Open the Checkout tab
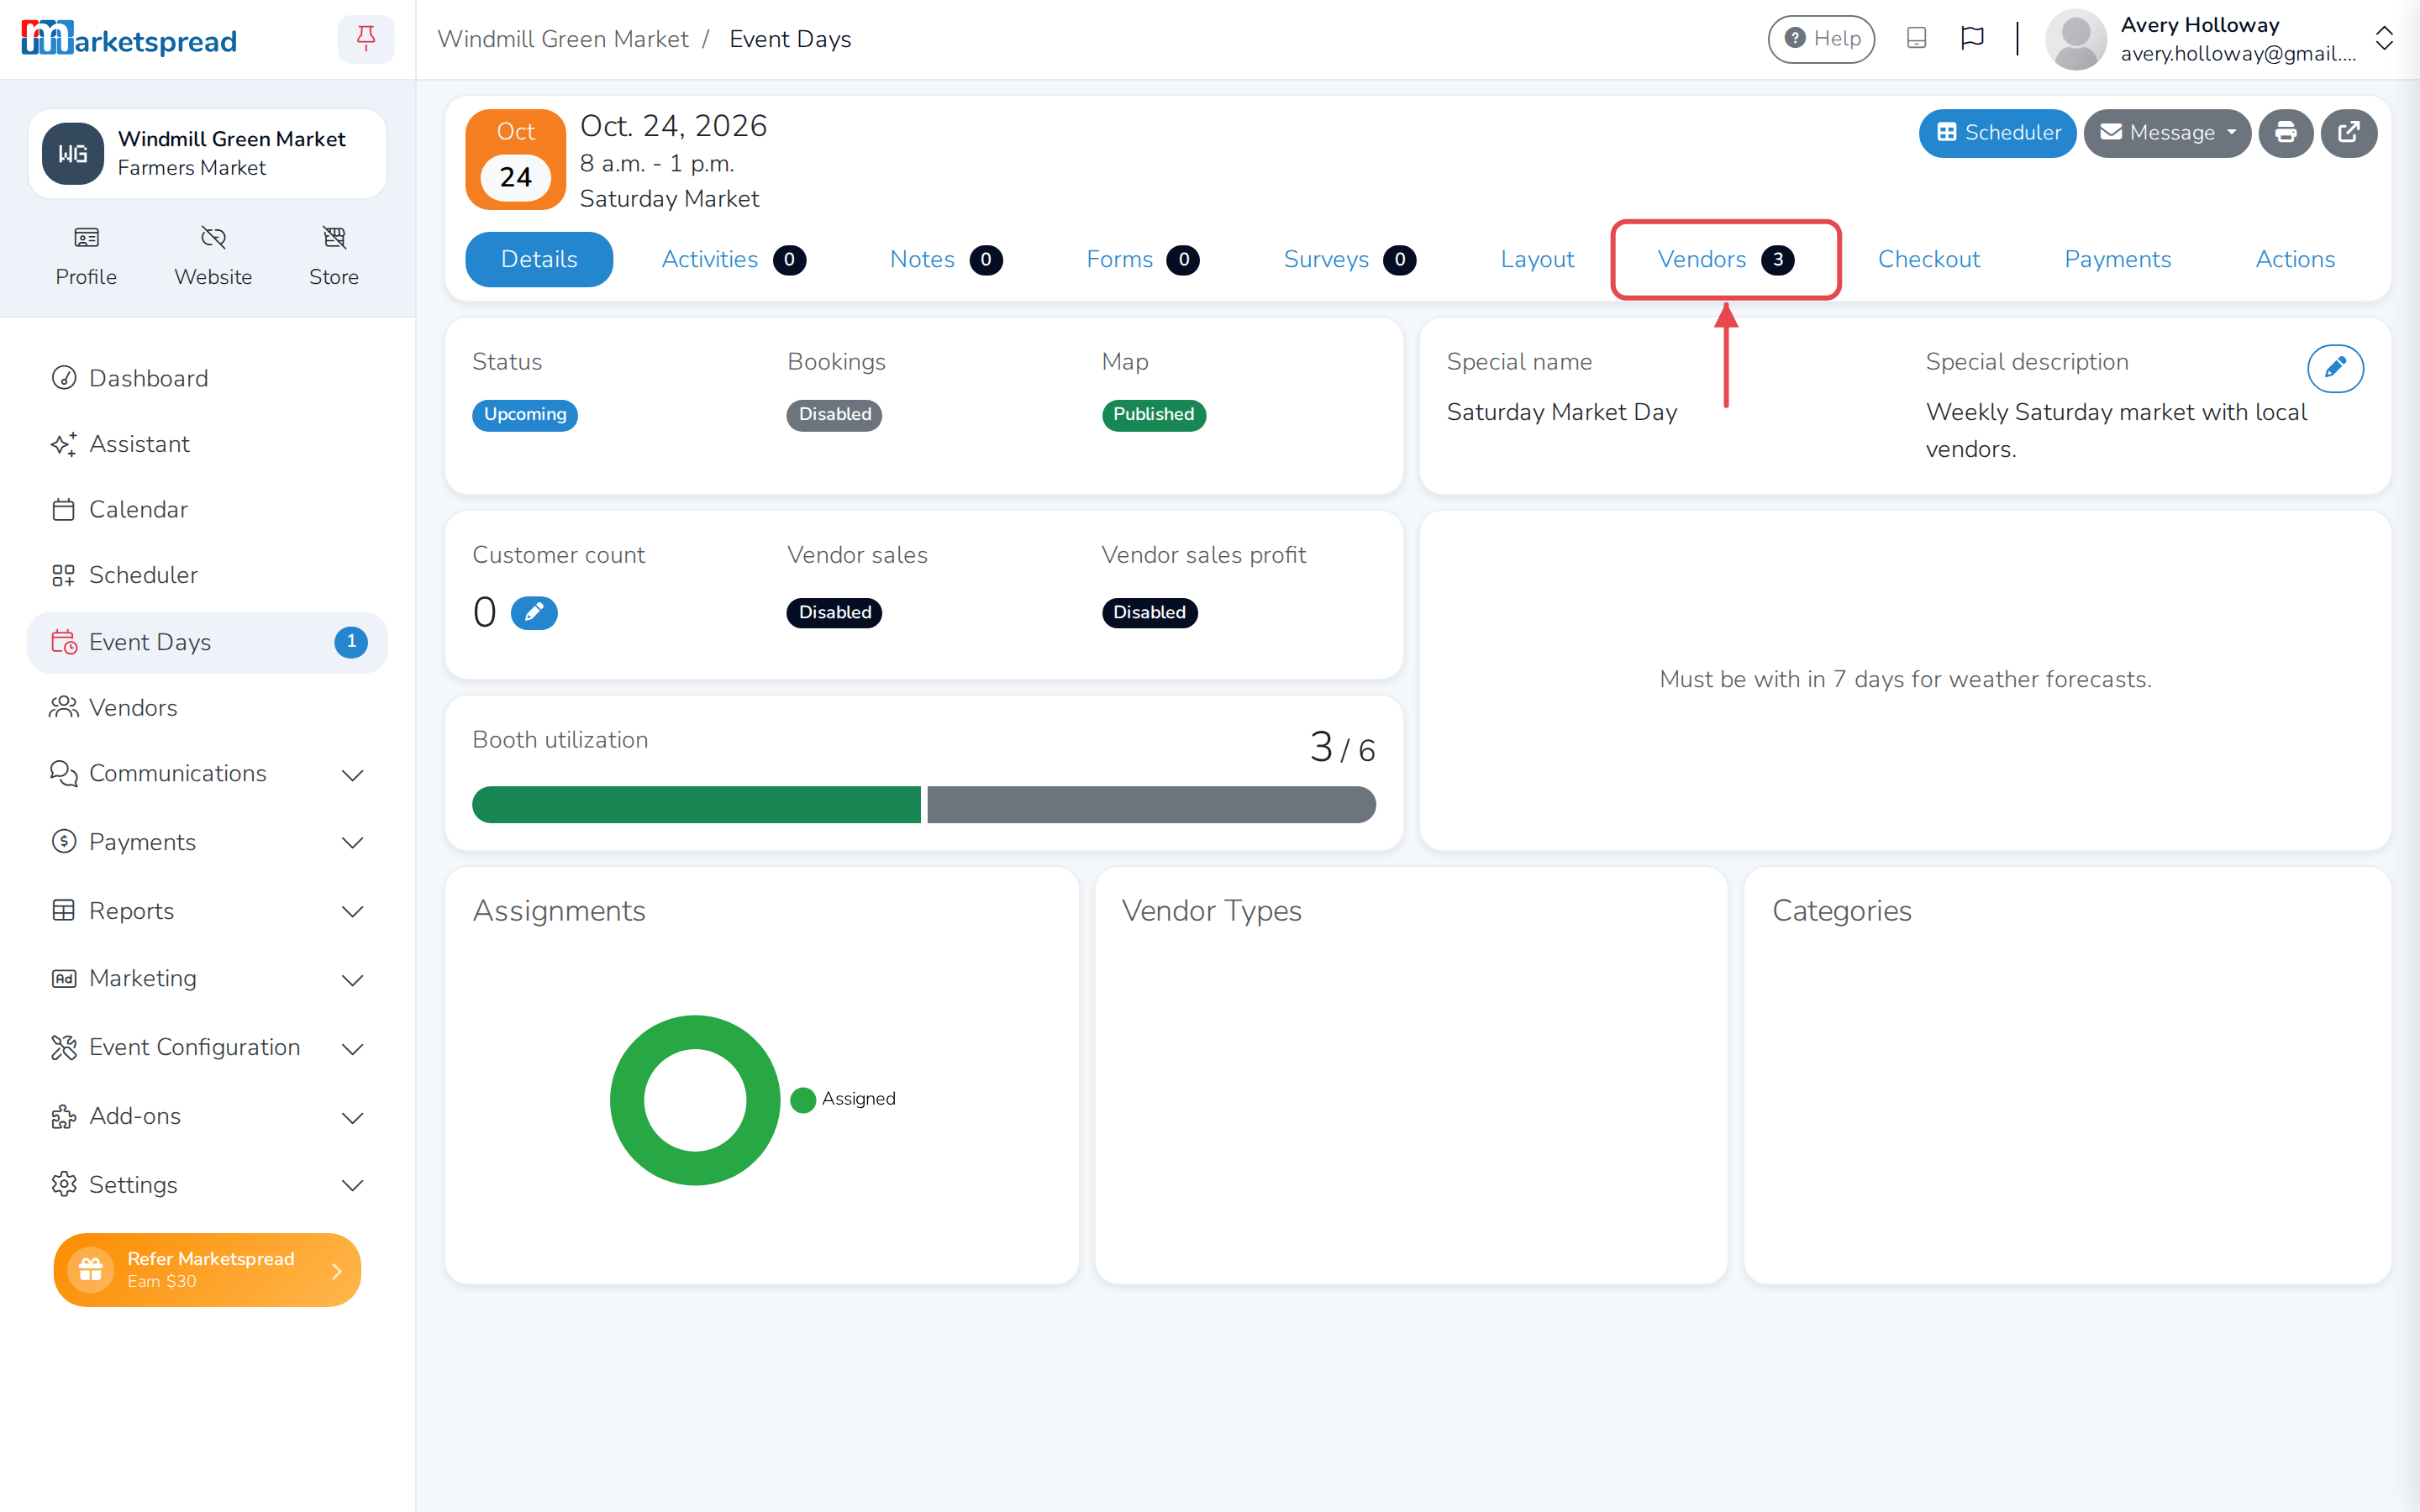Screen dimensions: 2420x1512 click(1929, 260)
